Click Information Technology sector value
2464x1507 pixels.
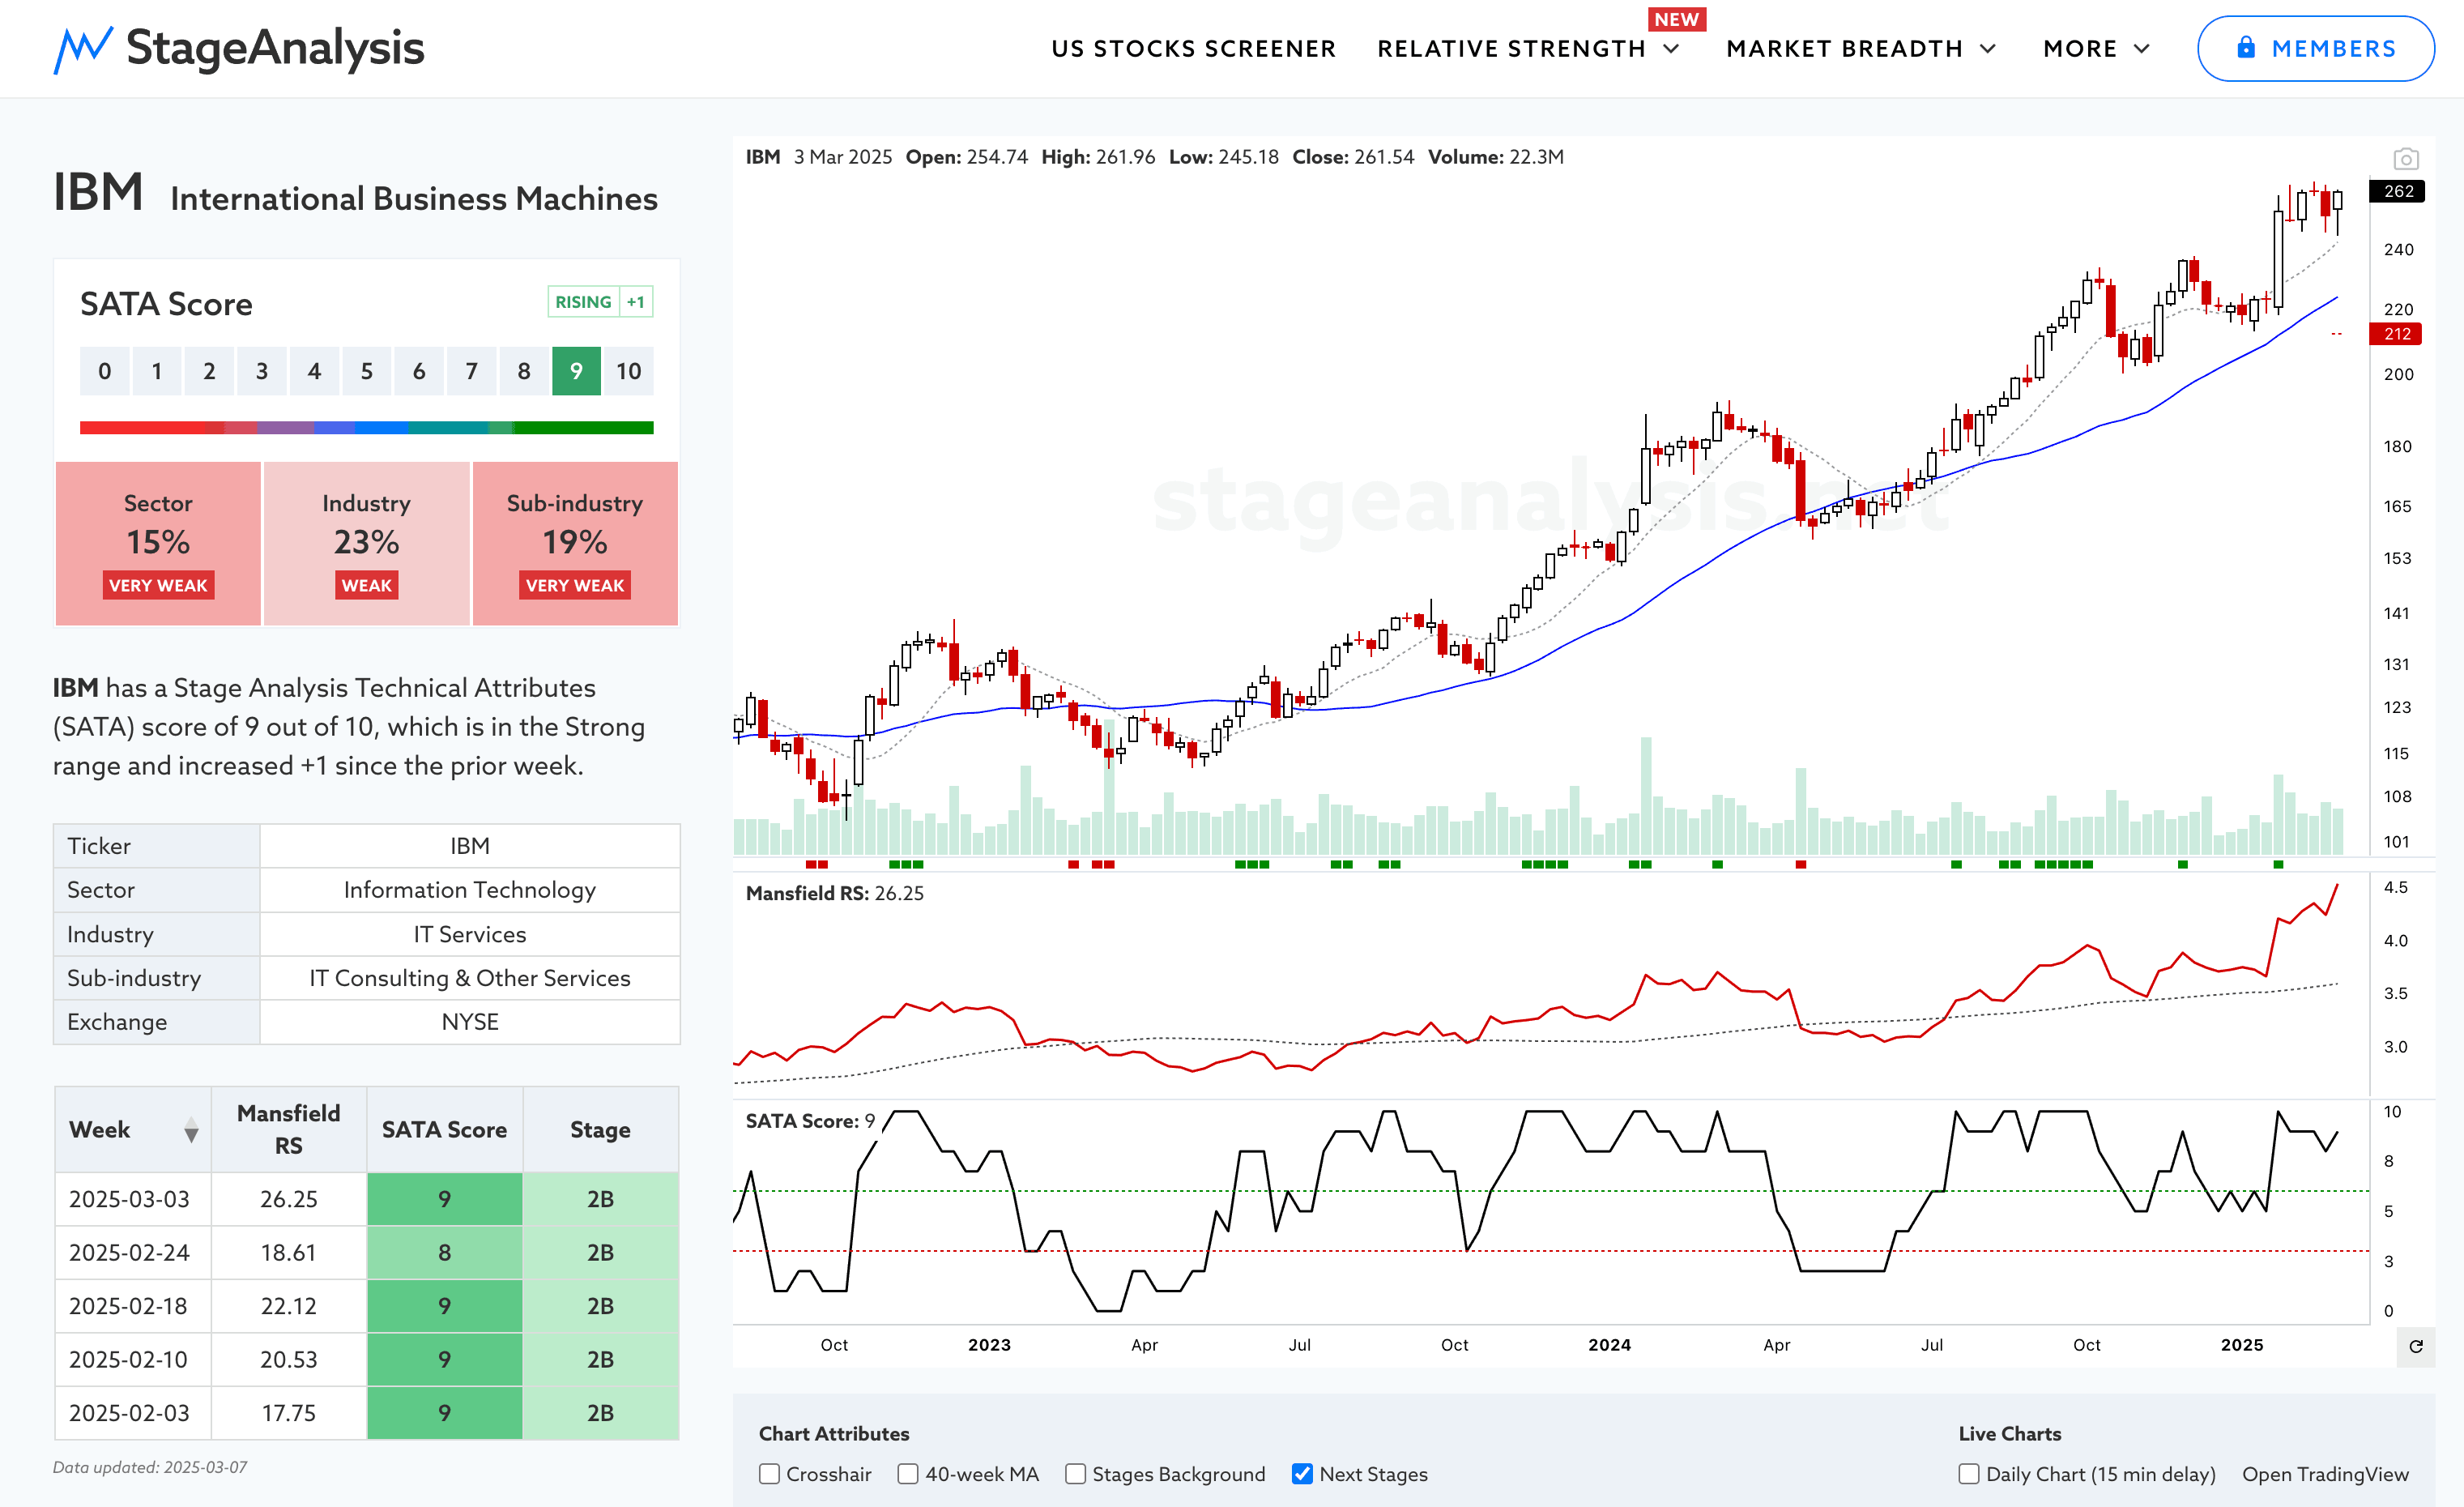pyautogui.click(x=470, y=890)
